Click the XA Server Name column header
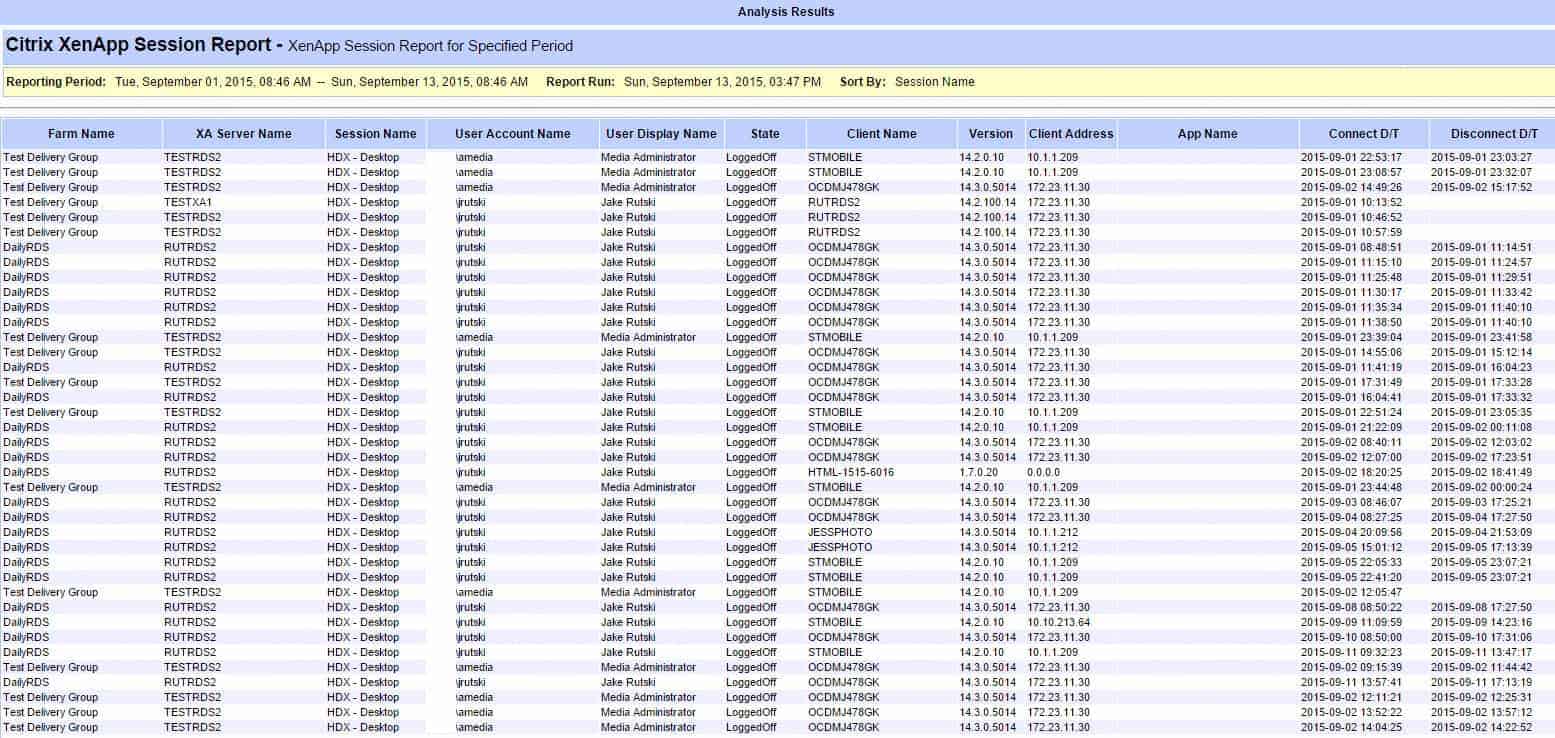 coord(243,134)
